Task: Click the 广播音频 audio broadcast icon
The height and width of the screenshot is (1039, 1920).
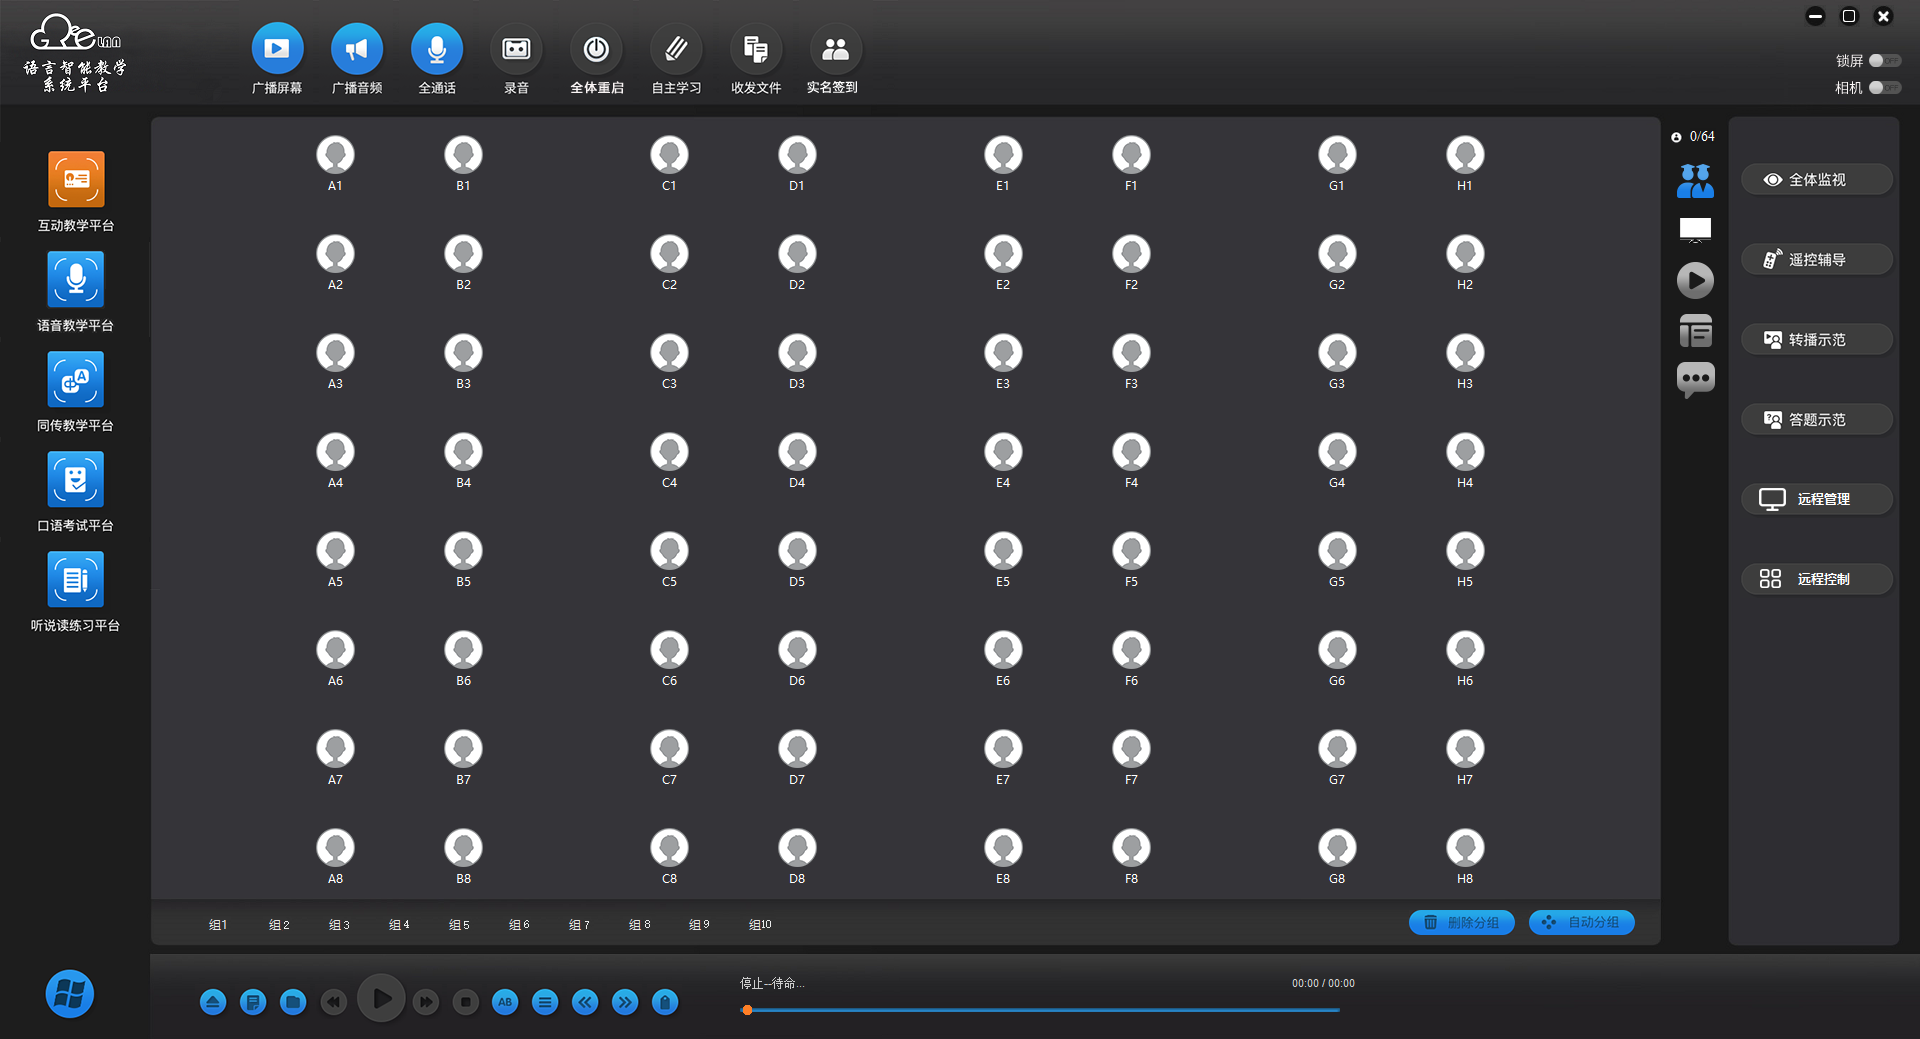Action: point(357,49)
